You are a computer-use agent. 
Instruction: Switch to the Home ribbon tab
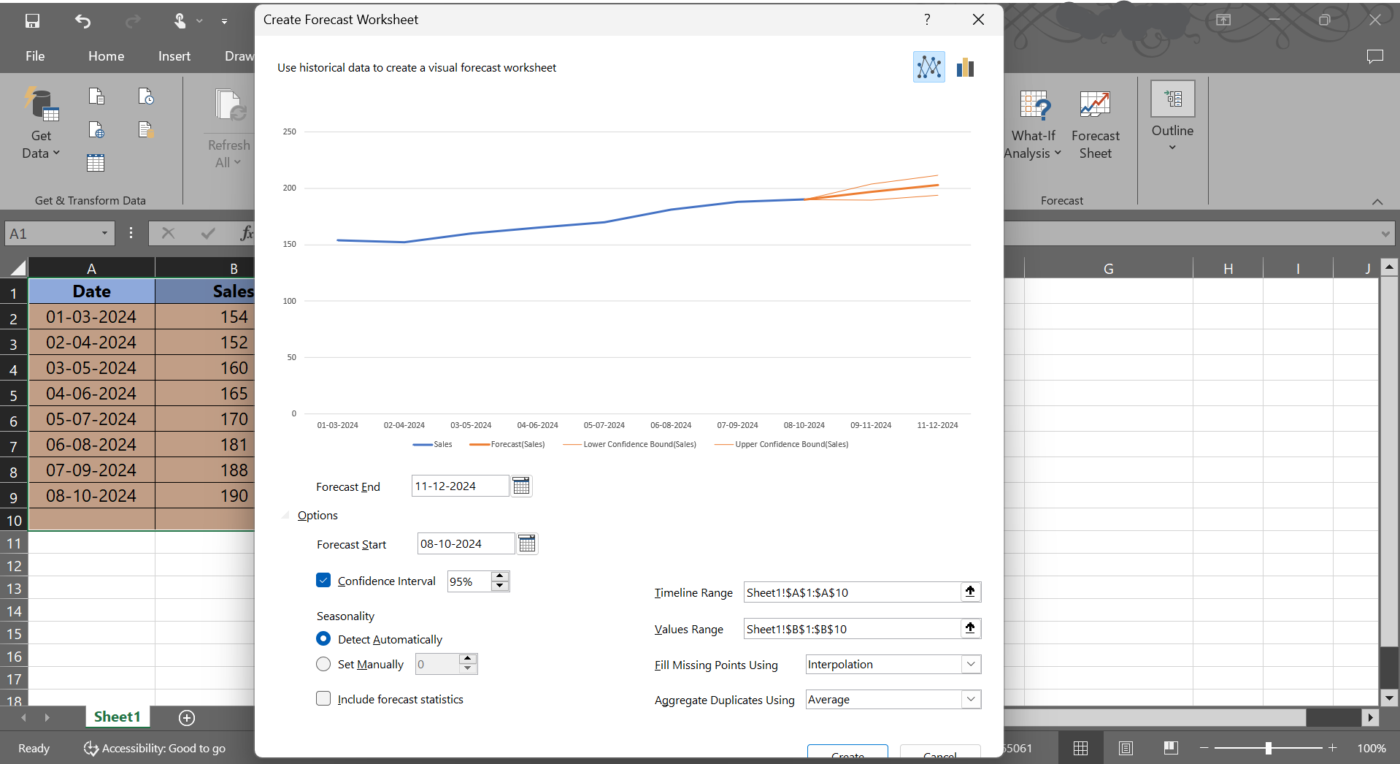[x=106, y=56]
